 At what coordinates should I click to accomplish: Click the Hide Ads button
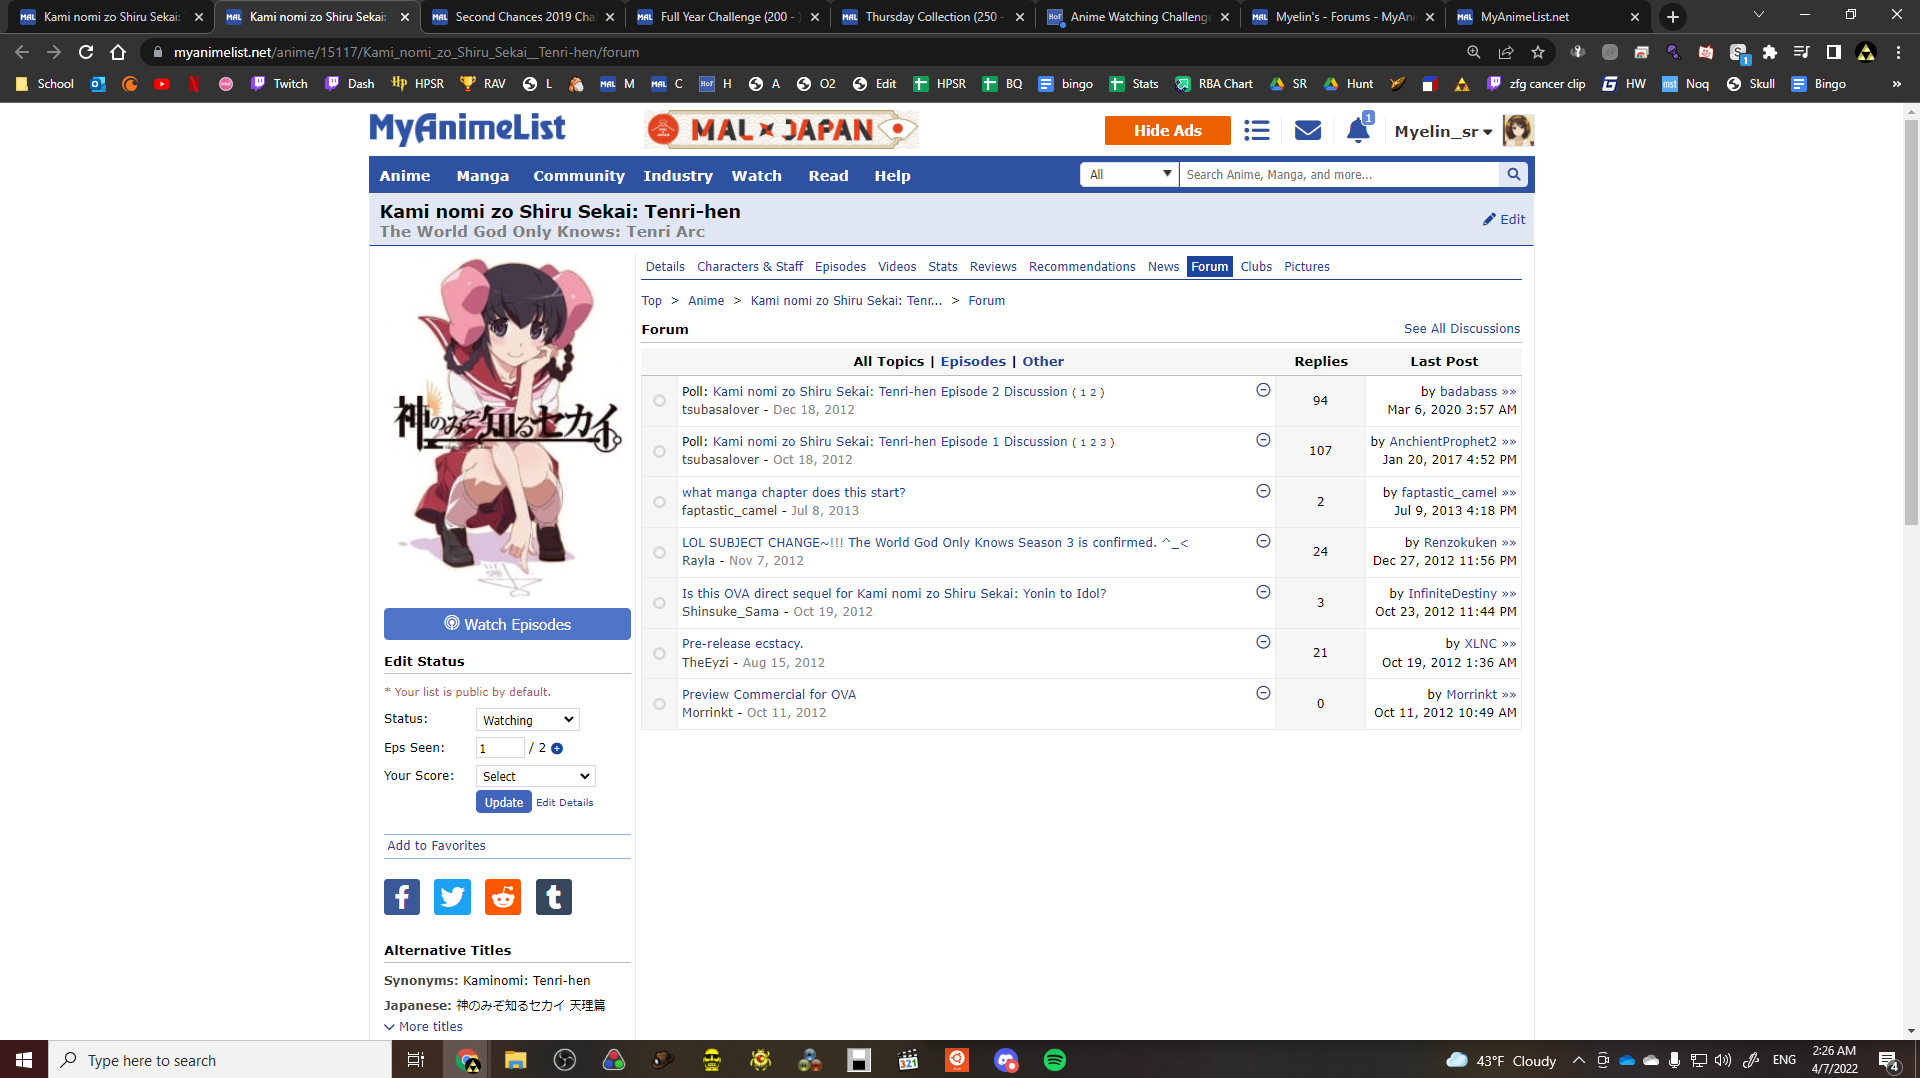[1168, 131]
